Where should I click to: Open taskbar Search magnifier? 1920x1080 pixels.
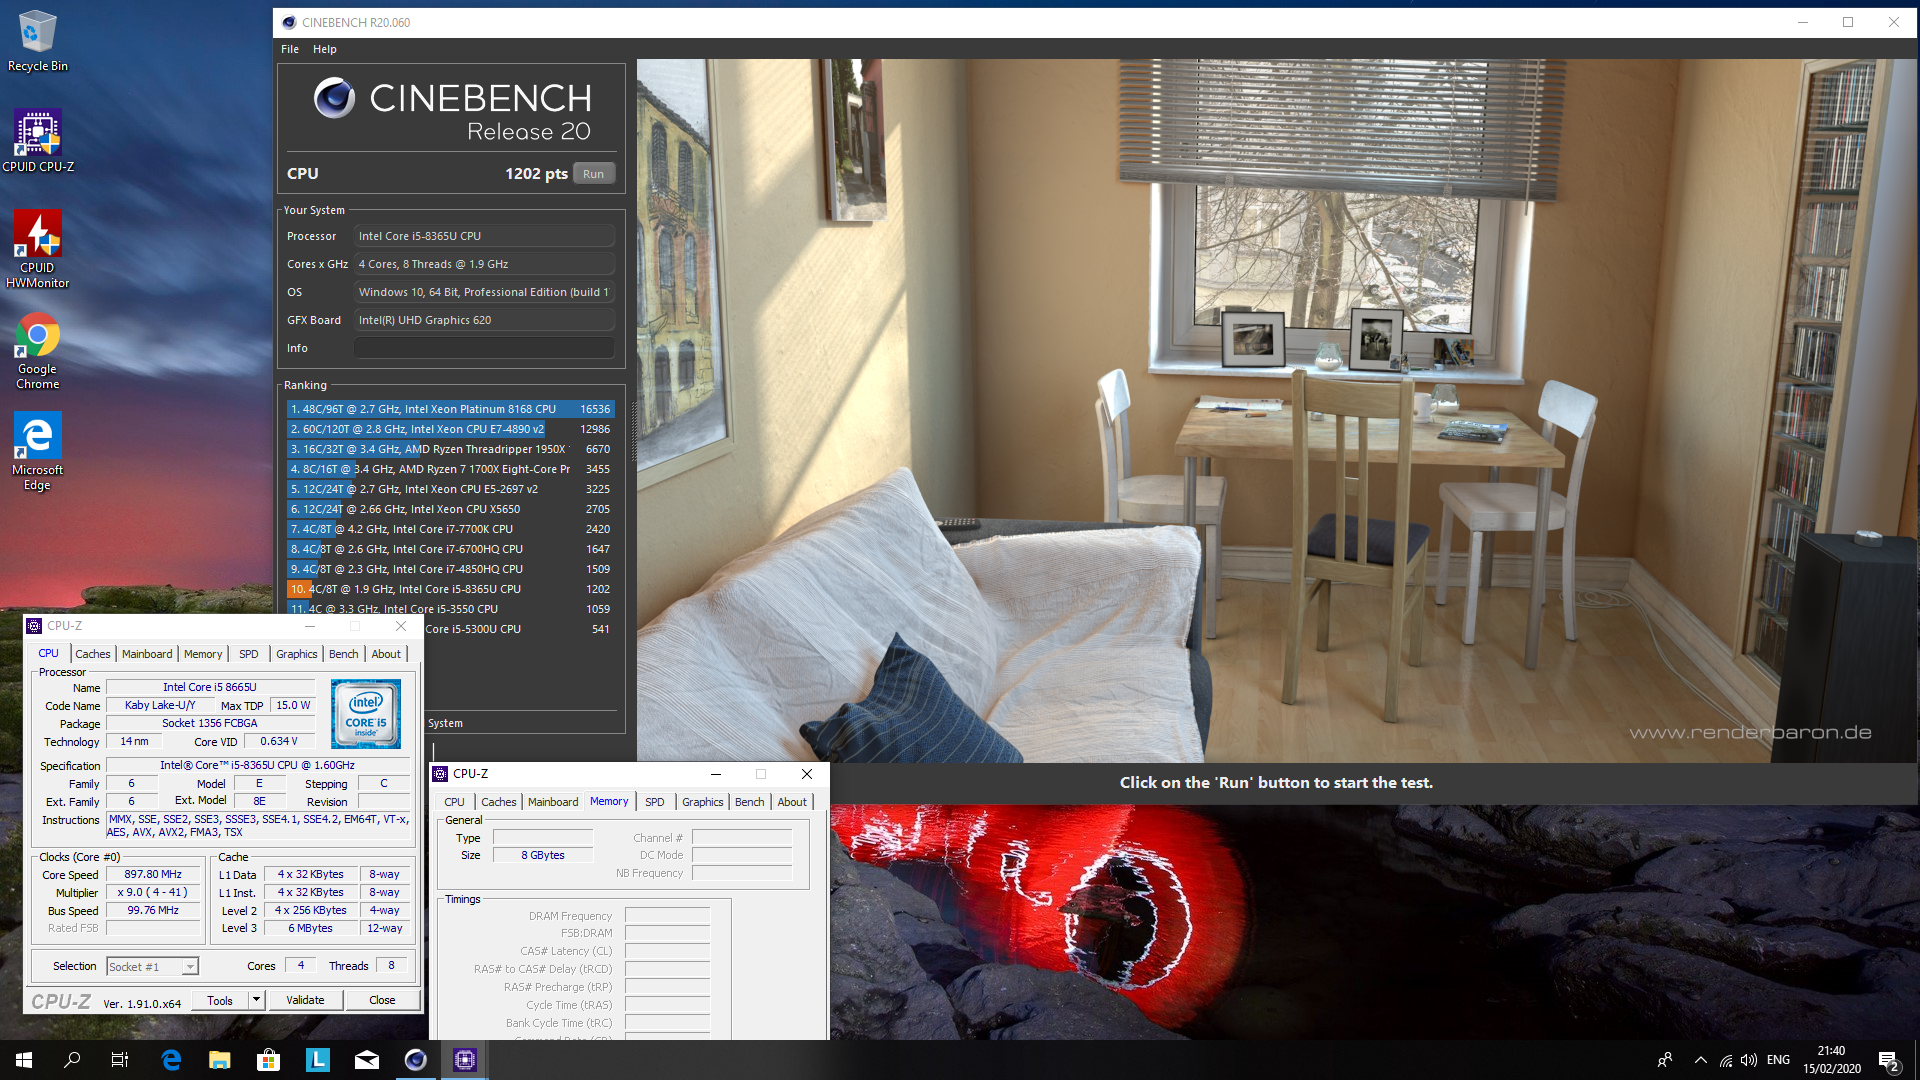tap(72, 1060)
